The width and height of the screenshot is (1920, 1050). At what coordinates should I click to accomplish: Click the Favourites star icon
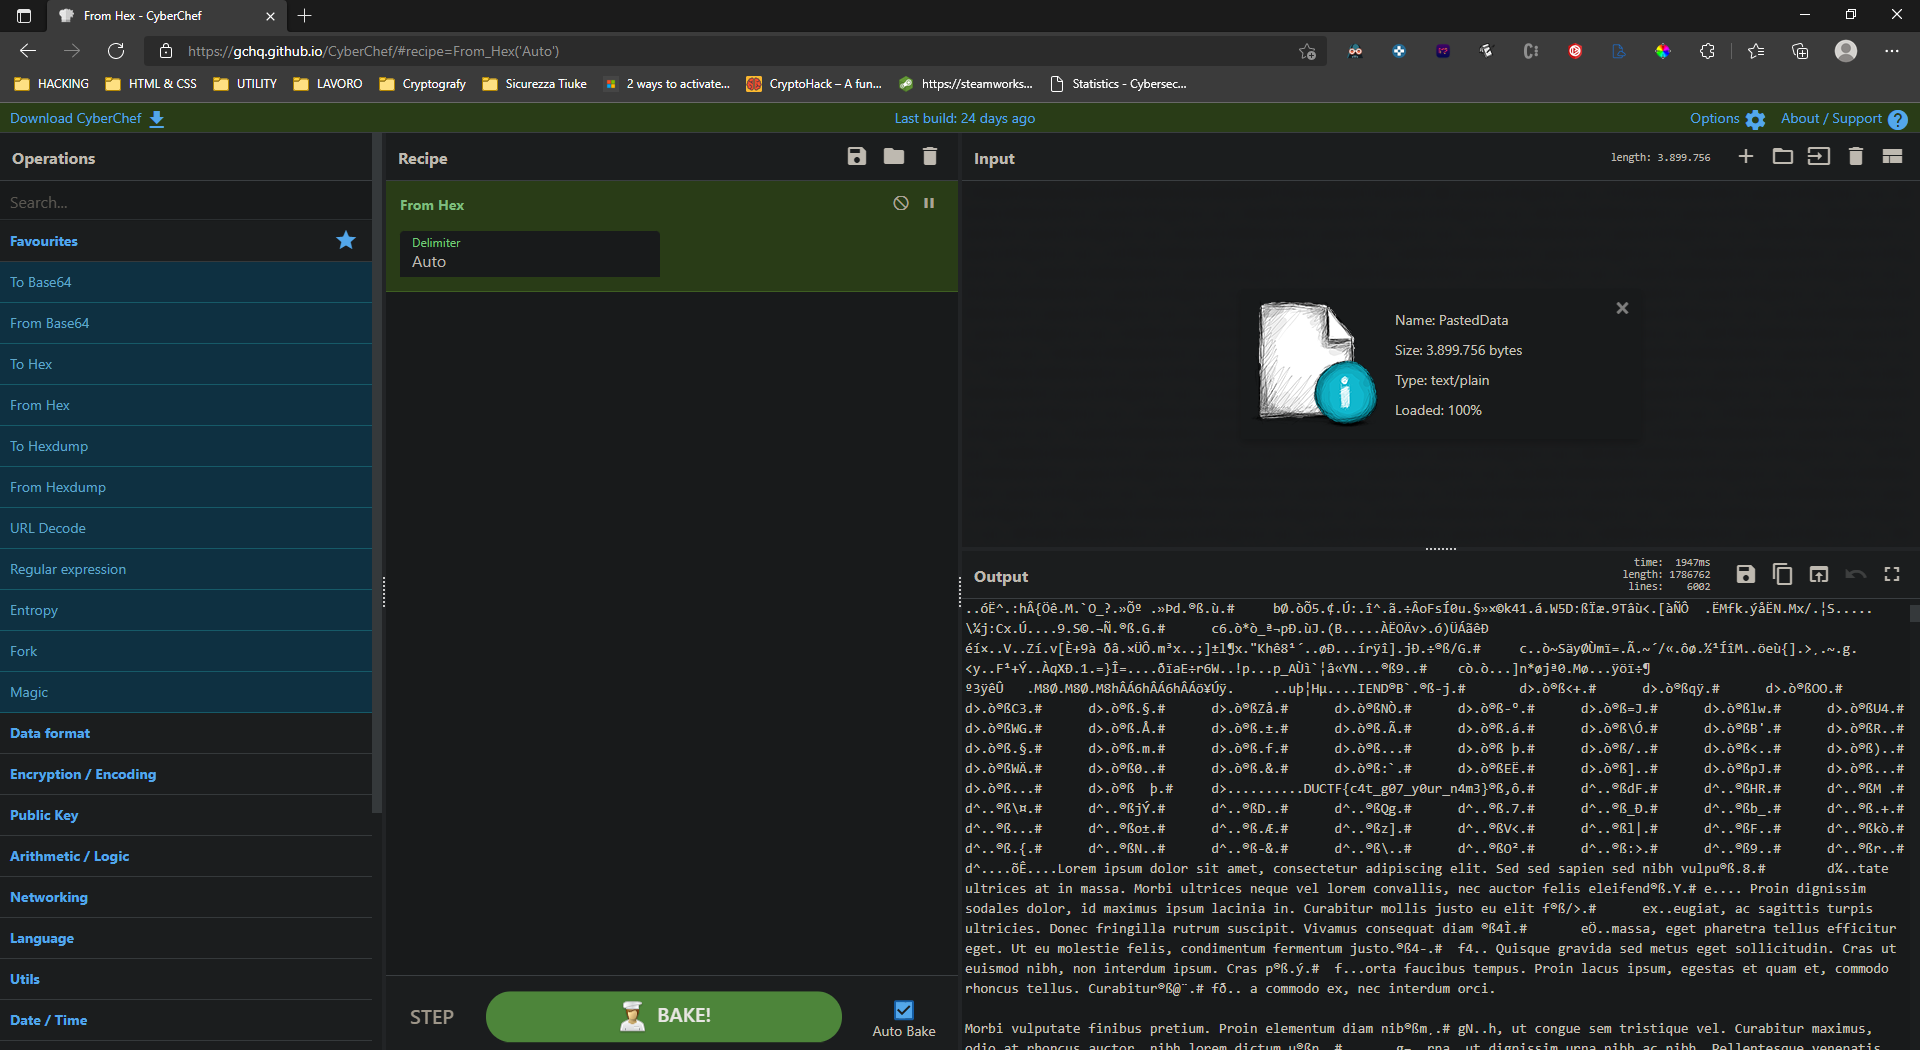tap(346, 240)
